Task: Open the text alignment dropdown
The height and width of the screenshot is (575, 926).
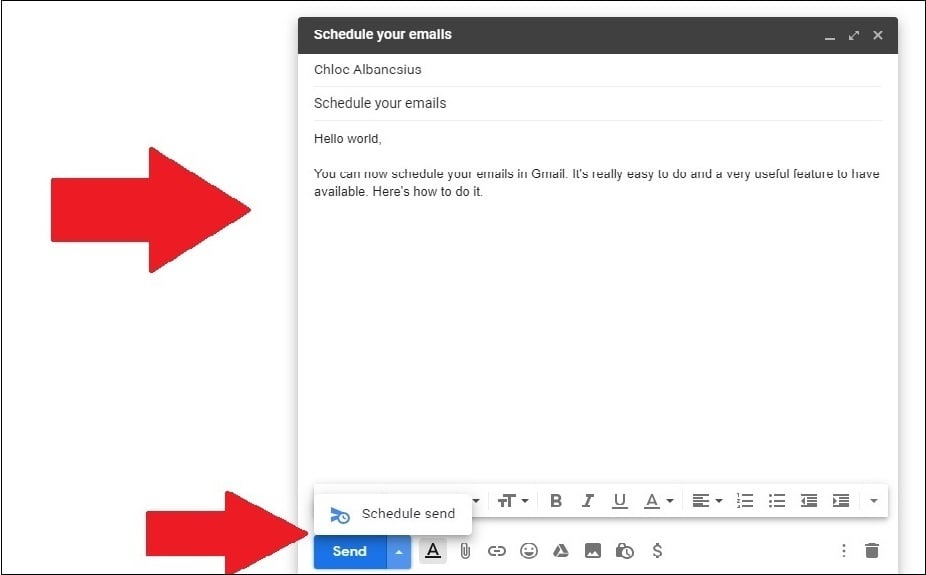Action: (707, 501)
